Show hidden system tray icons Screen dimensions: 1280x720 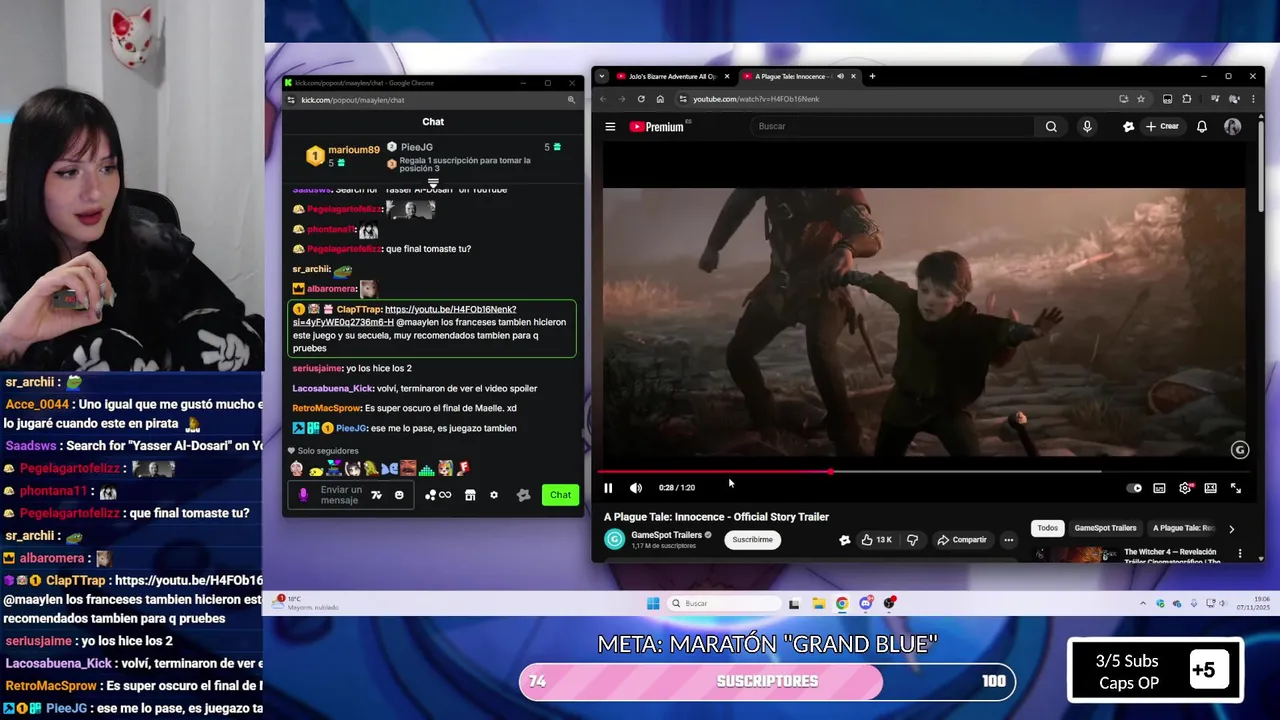(1143, 603)
